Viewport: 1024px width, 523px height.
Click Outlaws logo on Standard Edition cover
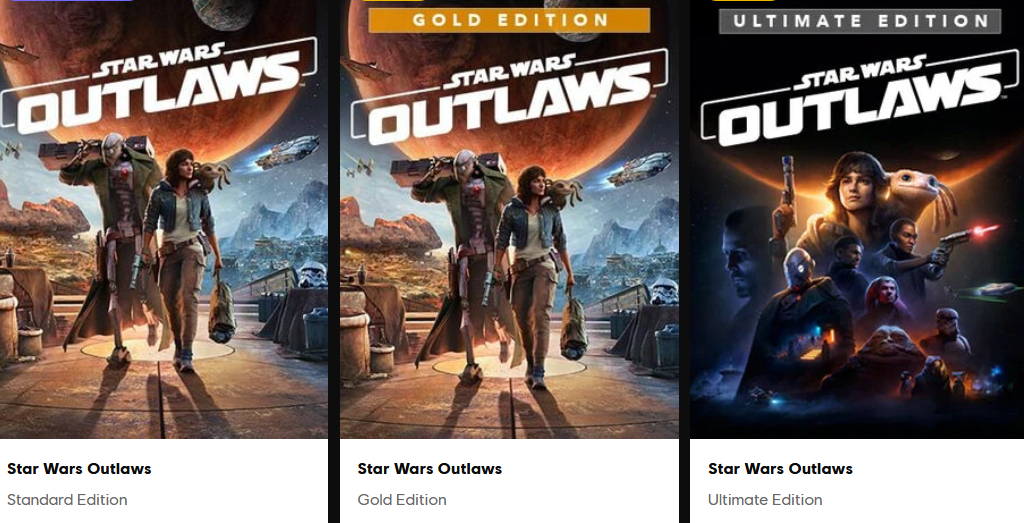tap(159, 87)
